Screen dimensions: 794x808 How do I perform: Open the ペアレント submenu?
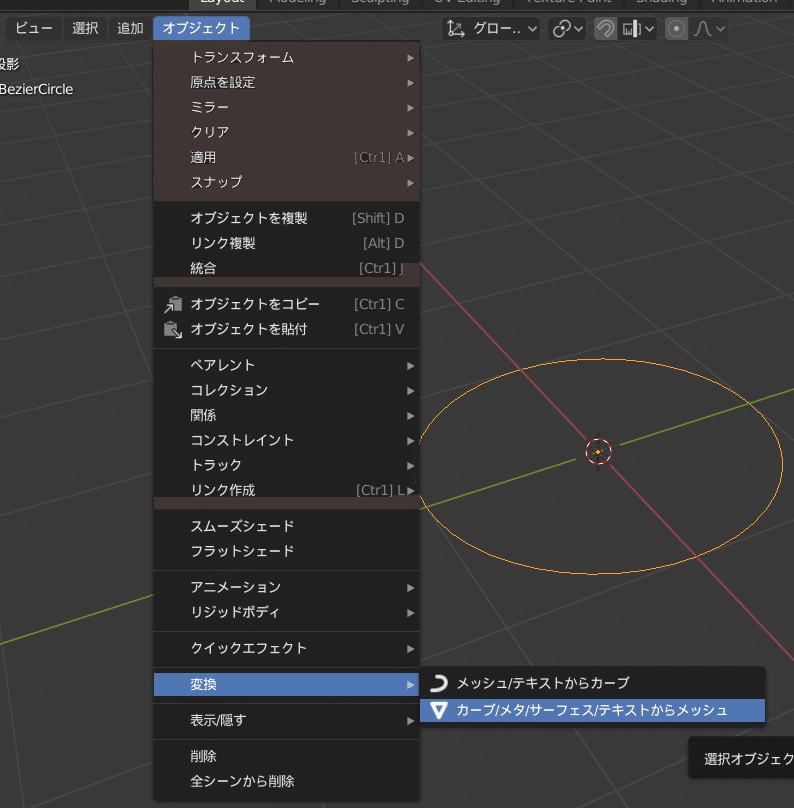pyautogui.click(x=286, y=365)
